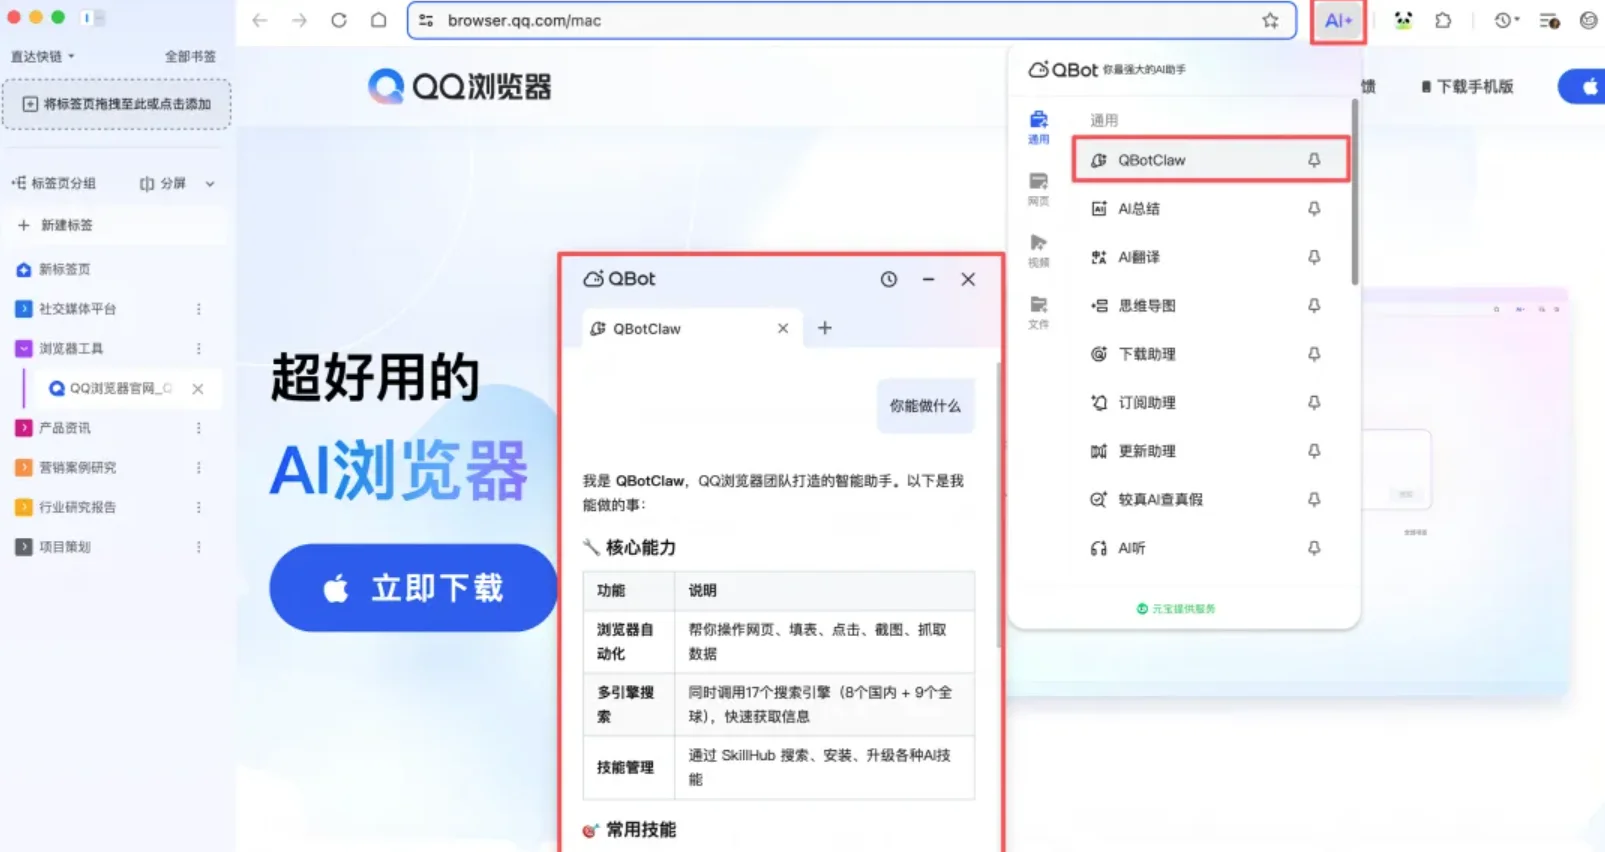This screenshot has height=852, width=1605.
Task: Reload the page with refresh icon
Action: [339, 20]
